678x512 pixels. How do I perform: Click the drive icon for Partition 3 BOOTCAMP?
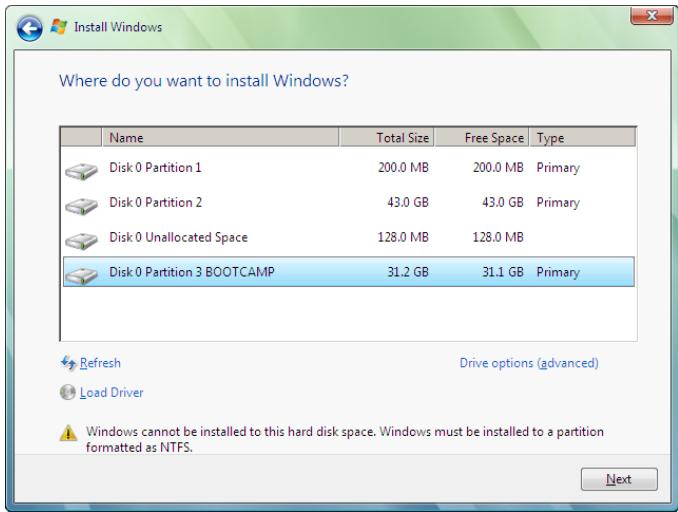tap(81, 276)
